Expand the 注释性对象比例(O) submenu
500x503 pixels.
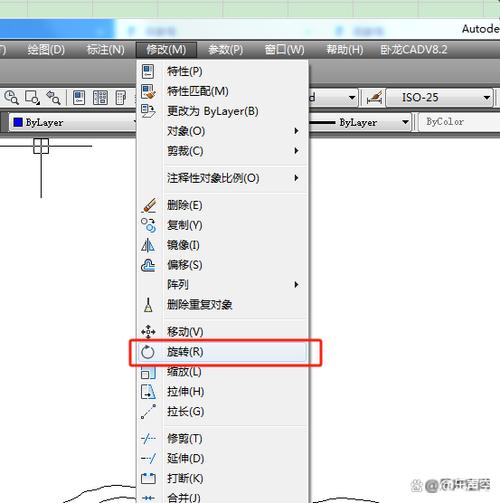click(x=296, y=178)
